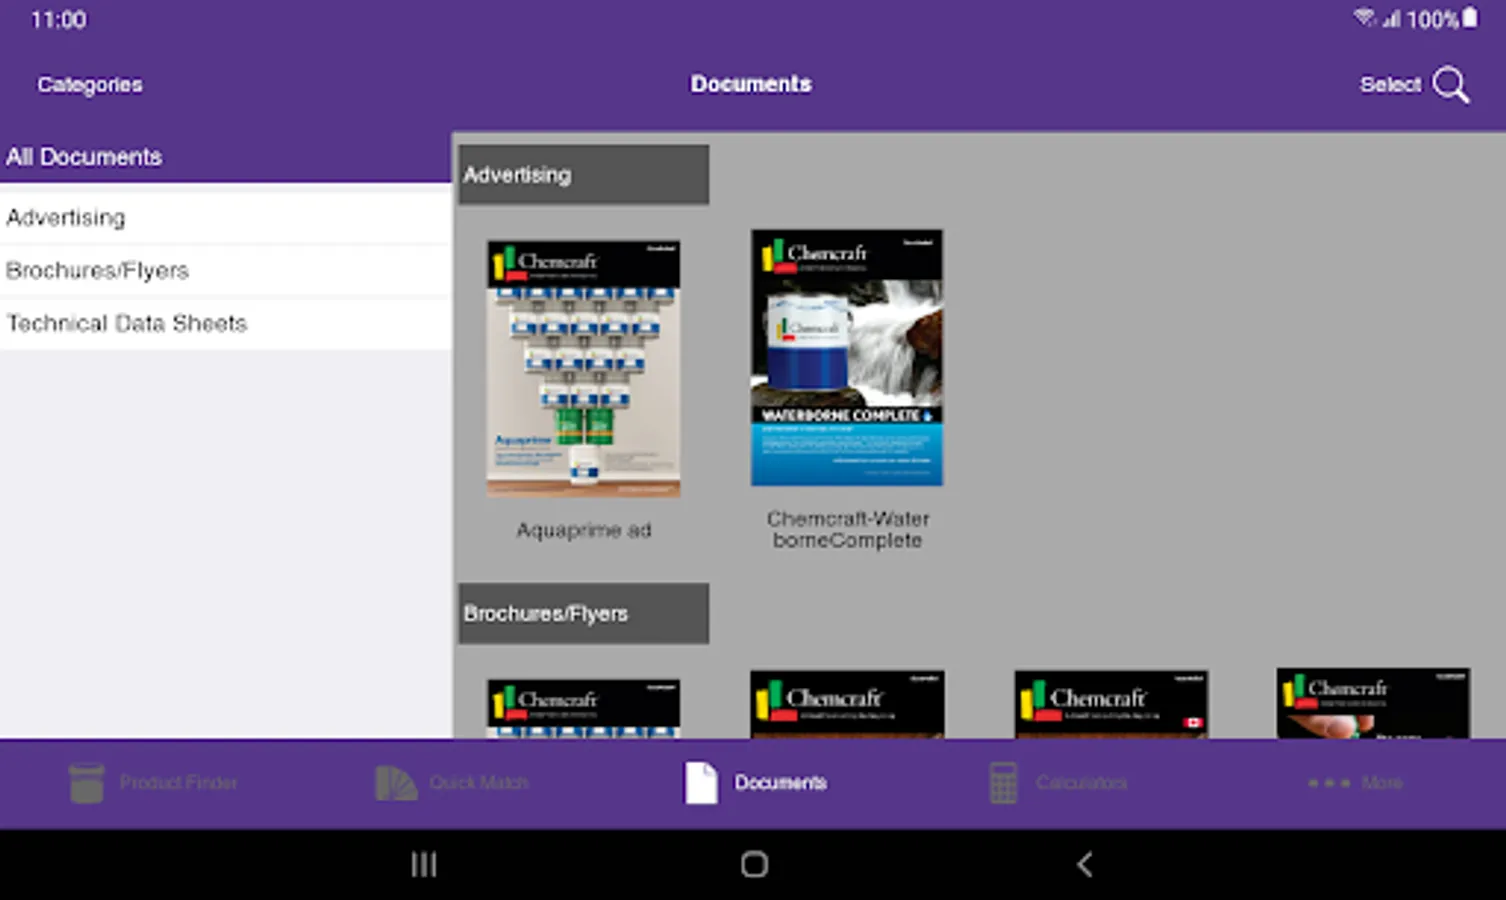
Task: Open the Quick Match color fan icon
Action: pyautogui.click(x=396, y=783)
